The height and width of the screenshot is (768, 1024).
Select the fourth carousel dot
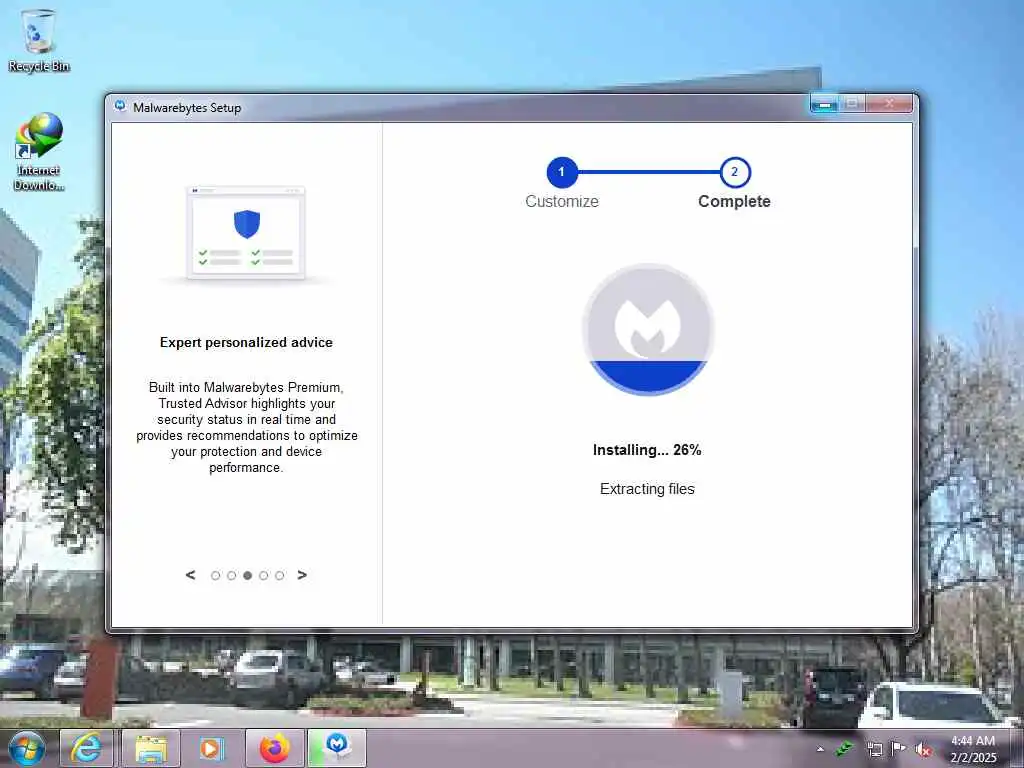coord(263,575)
